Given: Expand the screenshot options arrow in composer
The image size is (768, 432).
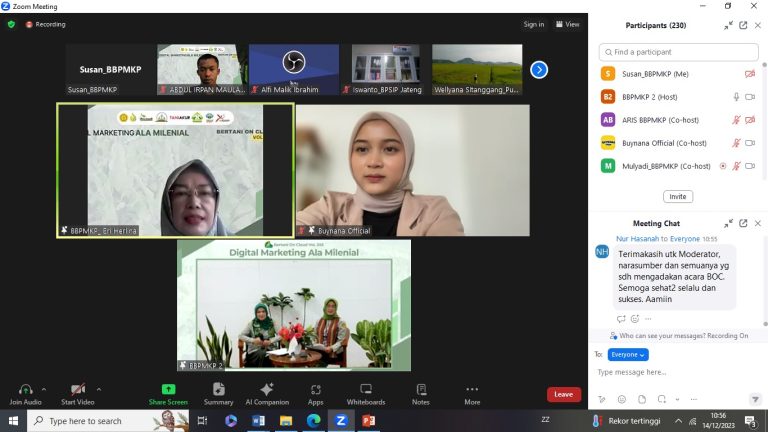Looking at the screenshot, I should [x=677, y=400].
